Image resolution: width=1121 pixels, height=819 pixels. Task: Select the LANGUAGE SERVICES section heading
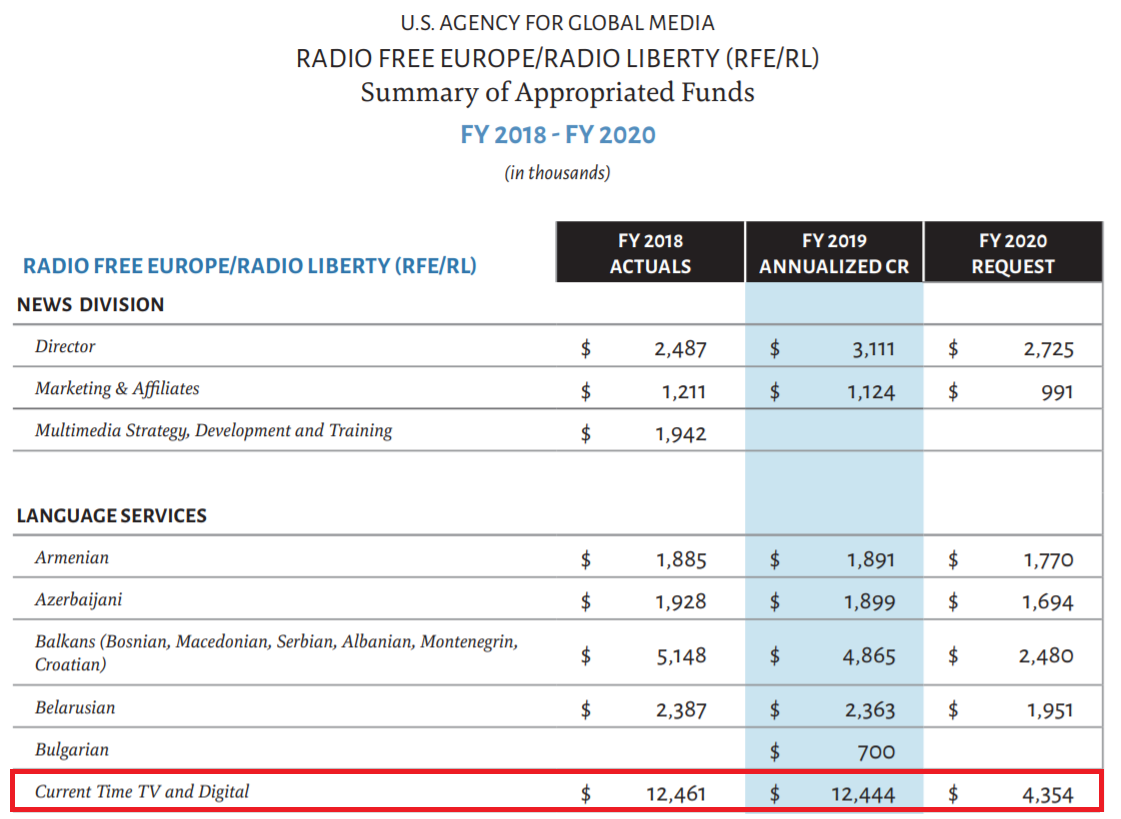112,515
